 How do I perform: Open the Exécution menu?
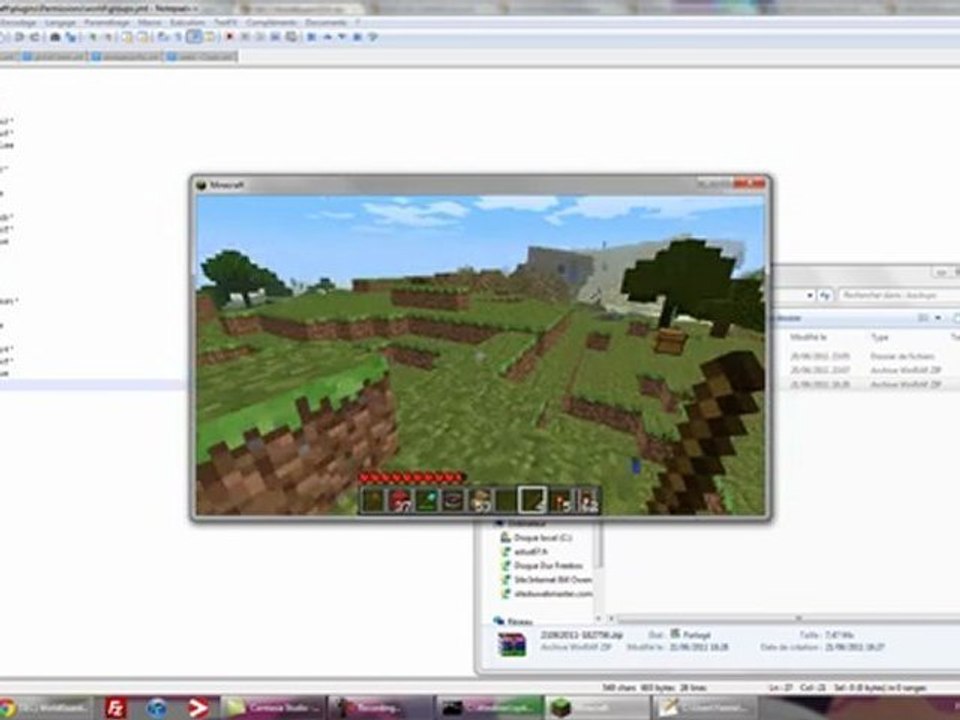pyautogui.click(x=187, y=23)
